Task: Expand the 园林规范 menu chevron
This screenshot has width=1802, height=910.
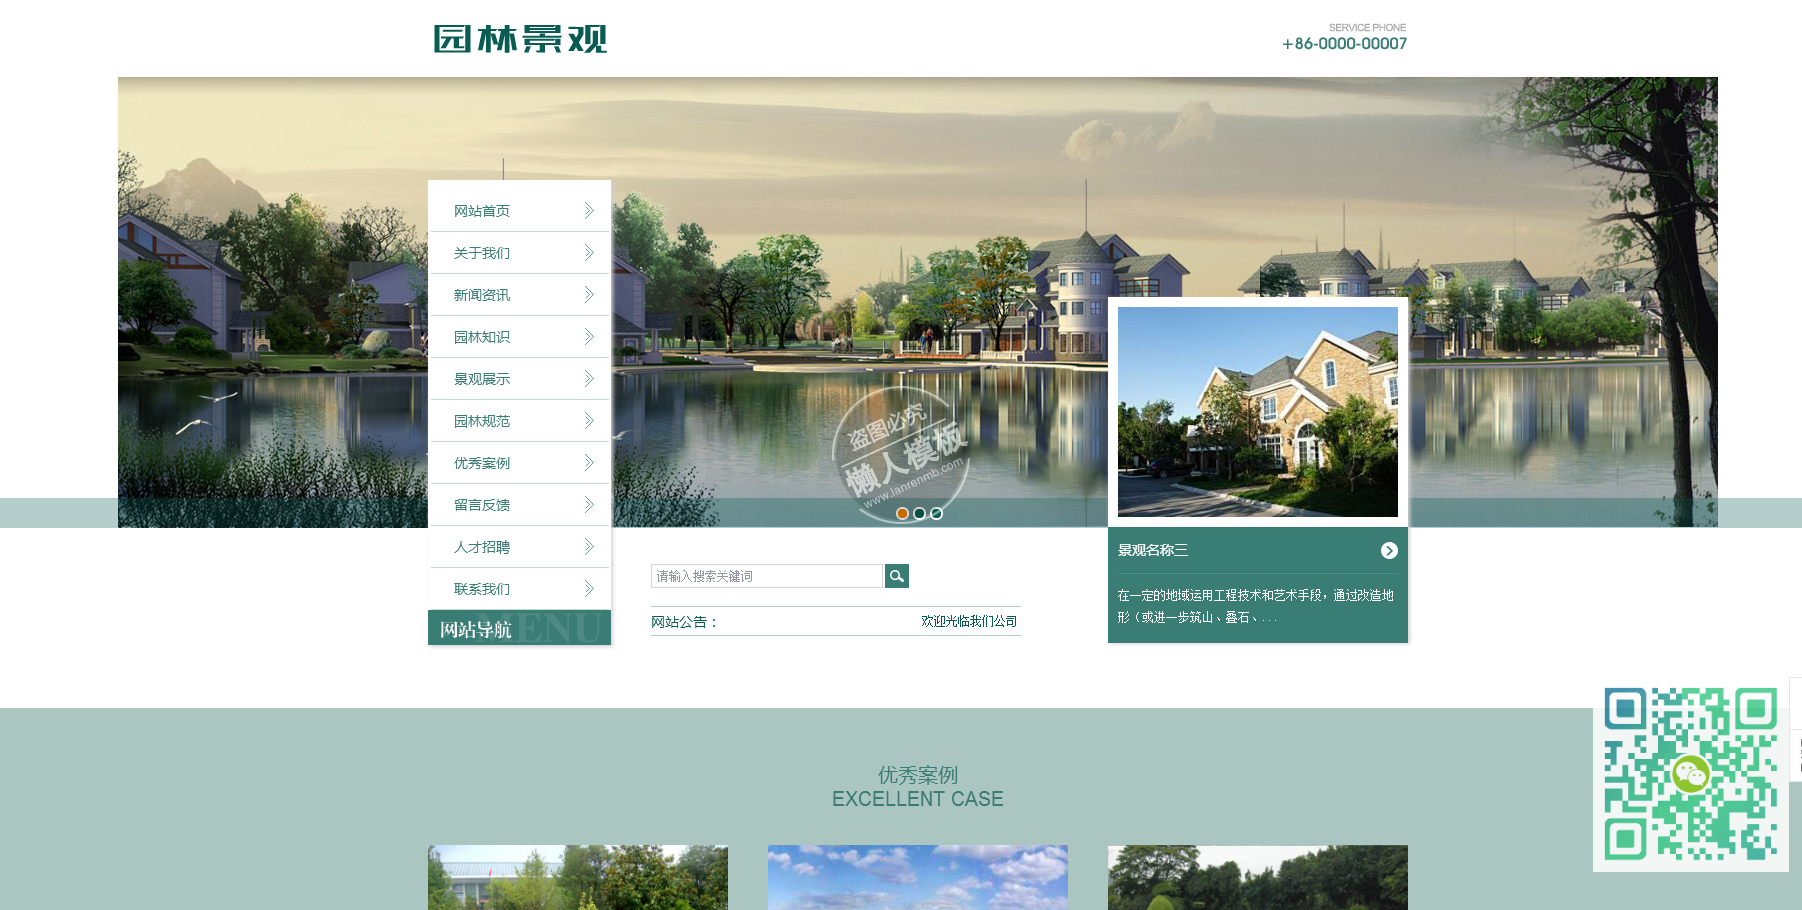Action: [589, 421]
